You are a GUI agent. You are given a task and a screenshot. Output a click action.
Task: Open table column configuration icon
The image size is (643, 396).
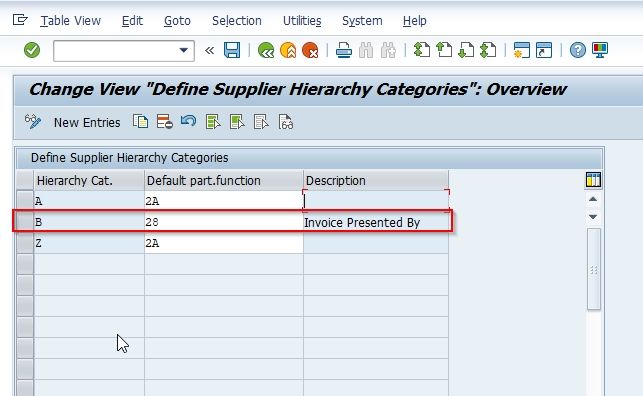pos(593,180)
